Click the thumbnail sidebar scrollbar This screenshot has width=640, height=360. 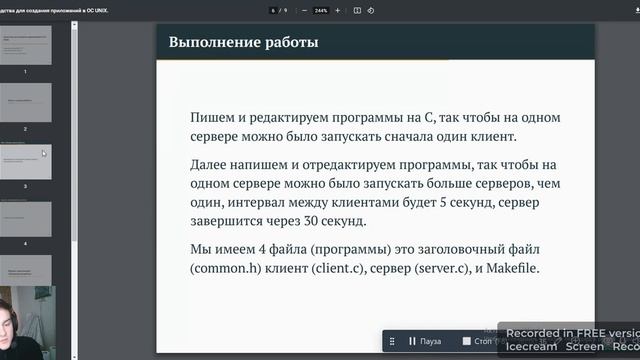pyautogui.click(x=74, y=135)
